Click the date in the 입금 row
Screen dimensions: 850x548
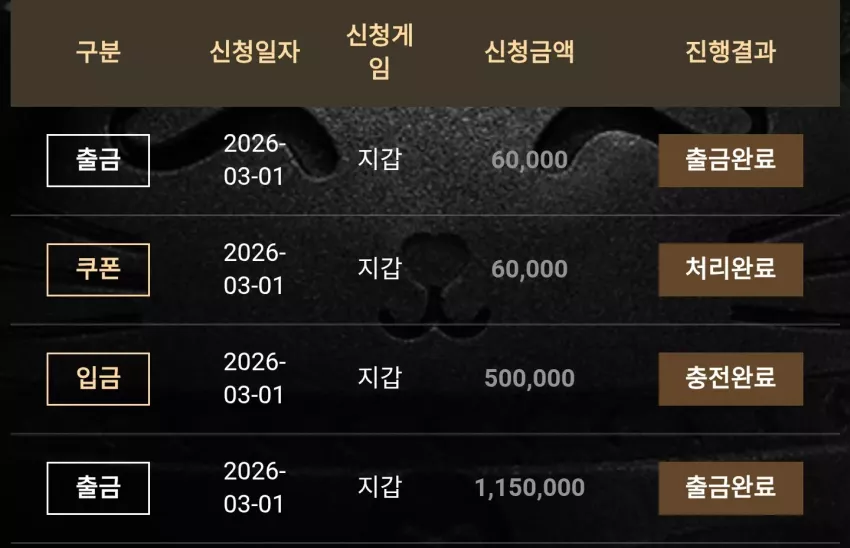(x=254, y=378)
